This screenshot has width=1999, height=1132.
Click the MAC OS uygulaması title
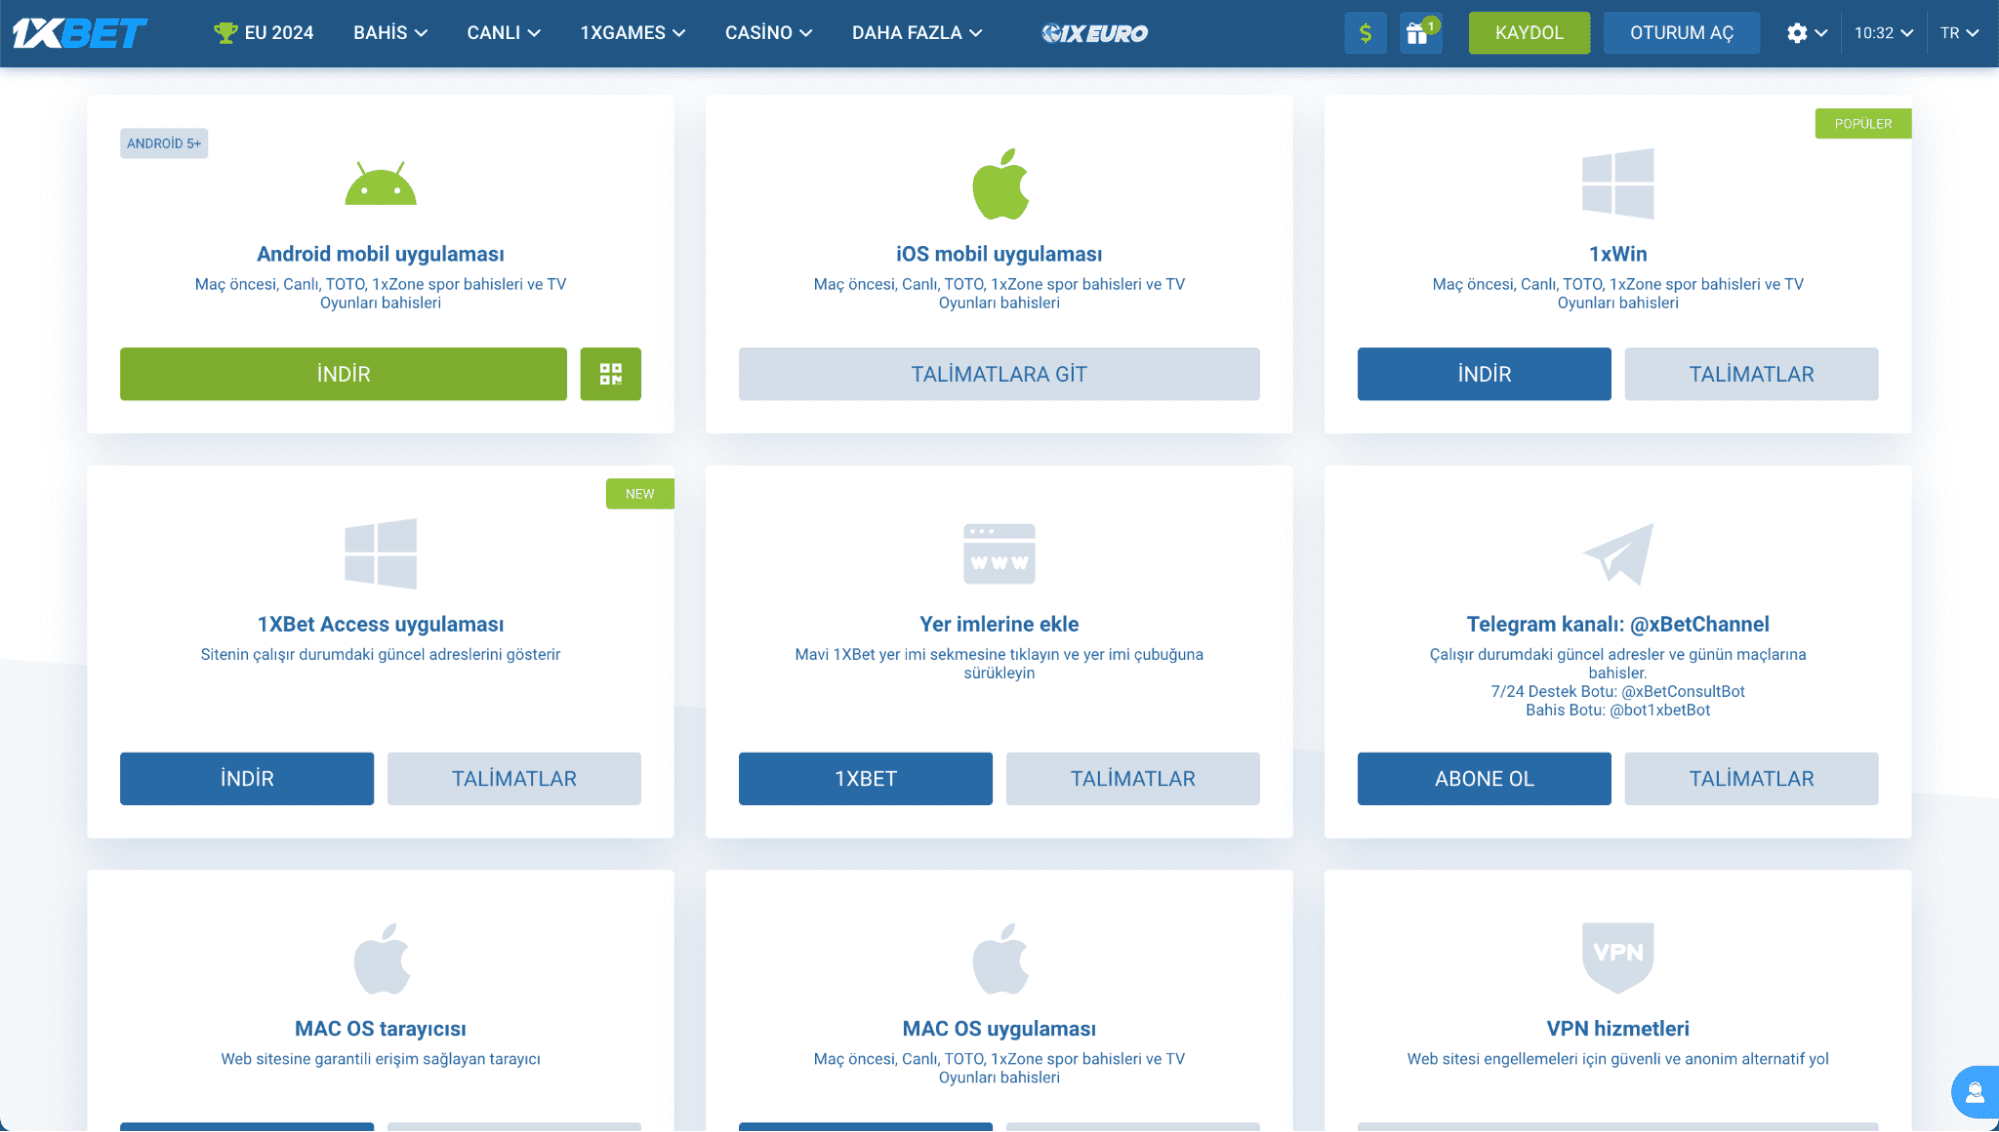(x=999, y=1029)
